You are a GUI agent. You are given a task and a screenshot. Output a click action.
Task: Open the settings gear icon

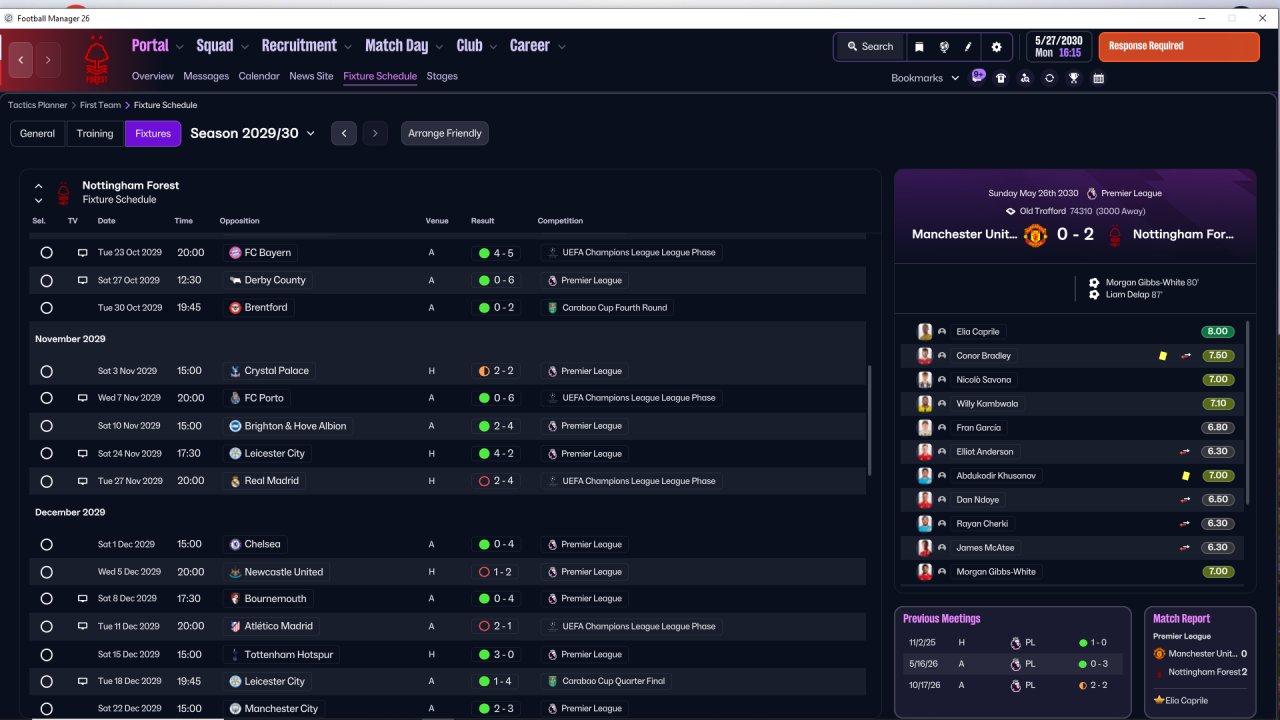(x=996, y=47)
